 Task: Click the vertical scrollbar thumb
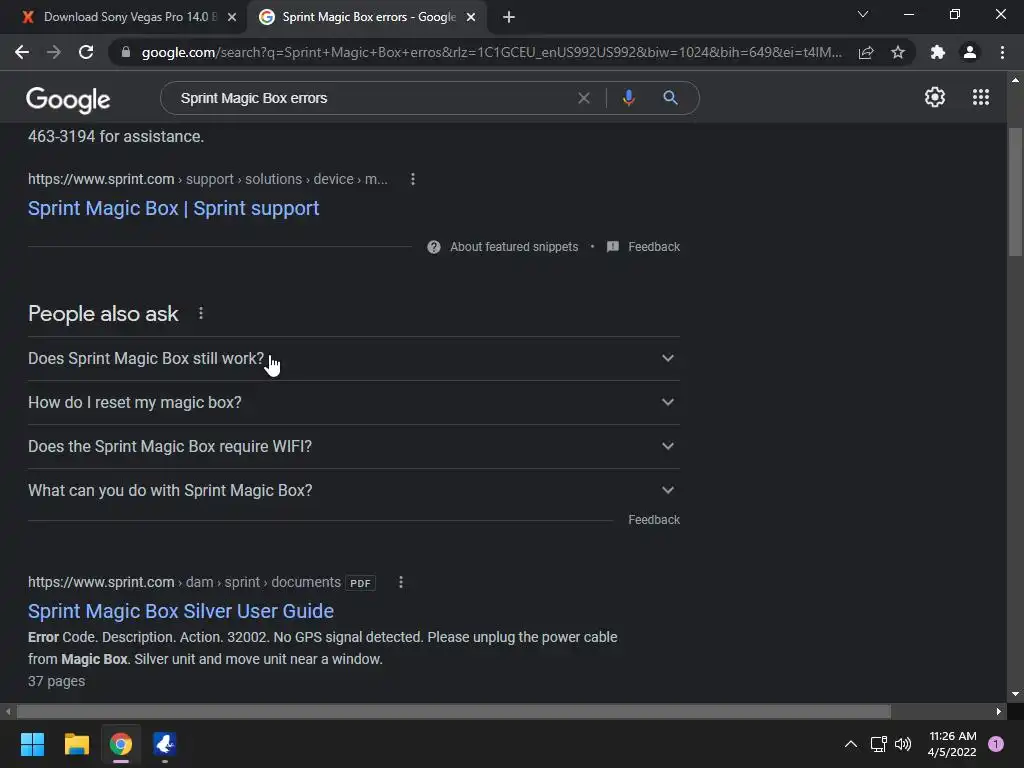[x=1015, y=192]
